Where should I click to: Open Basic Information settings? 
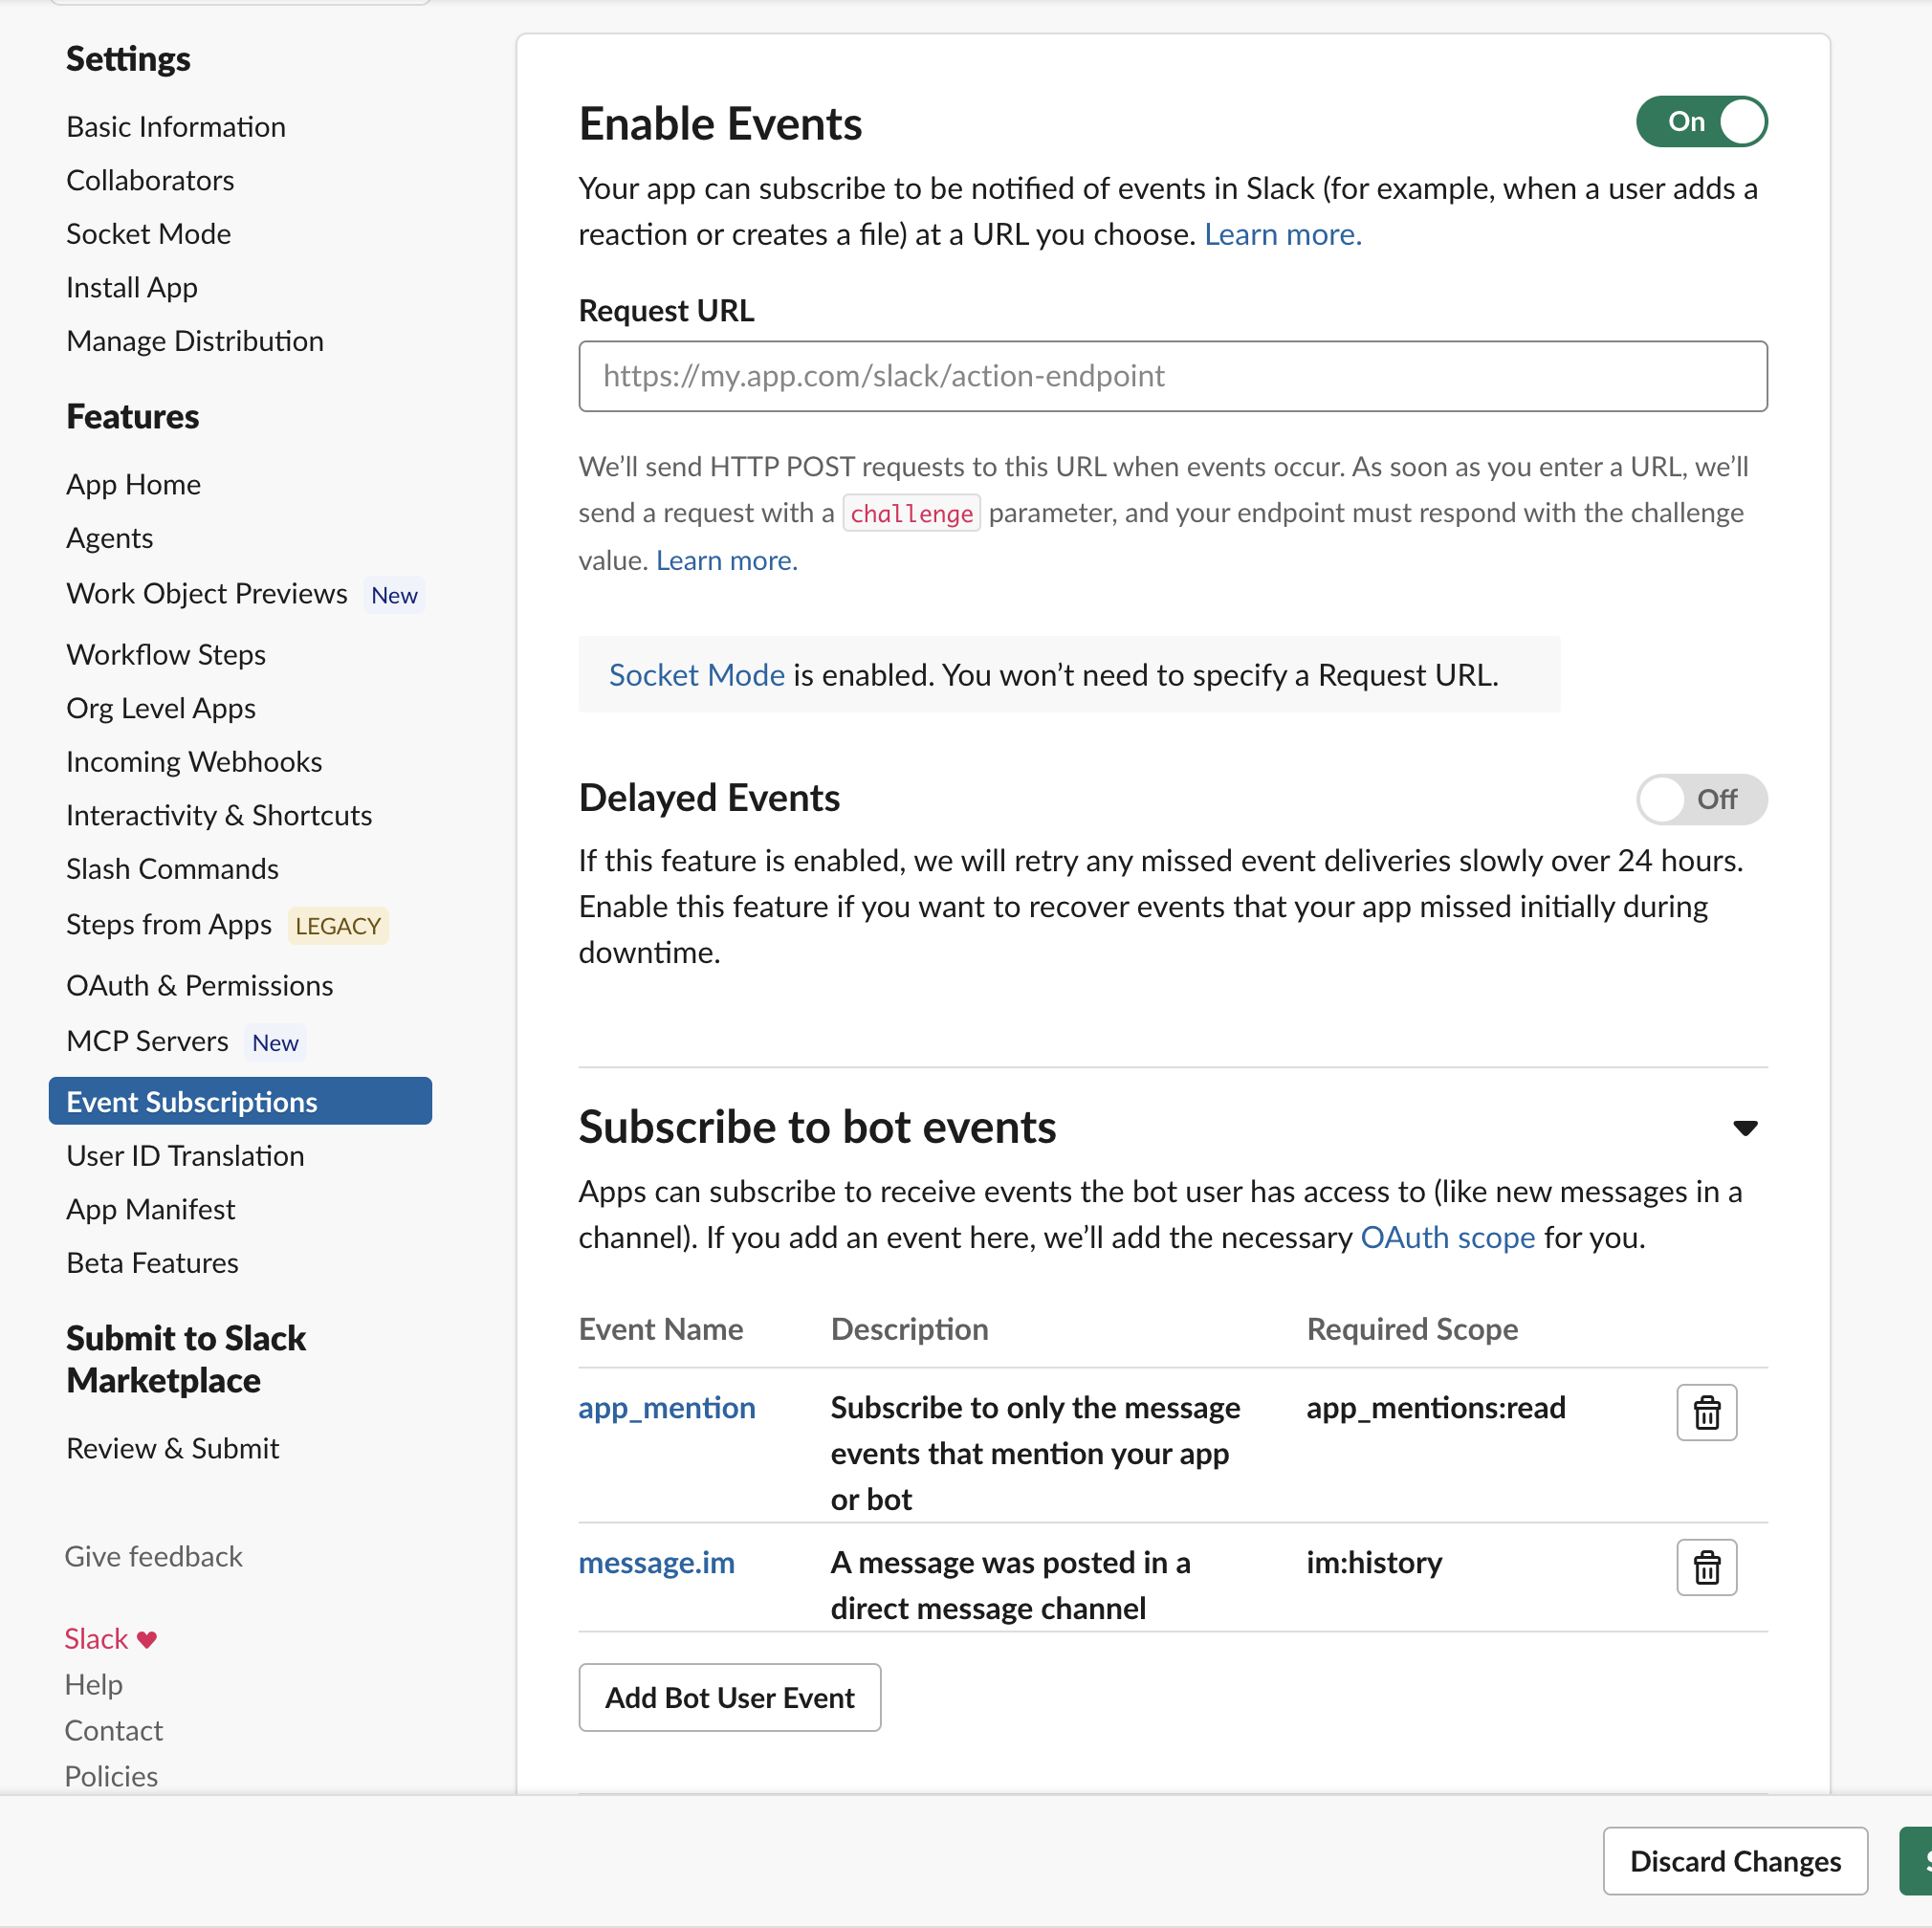click(x=176, y=127)
